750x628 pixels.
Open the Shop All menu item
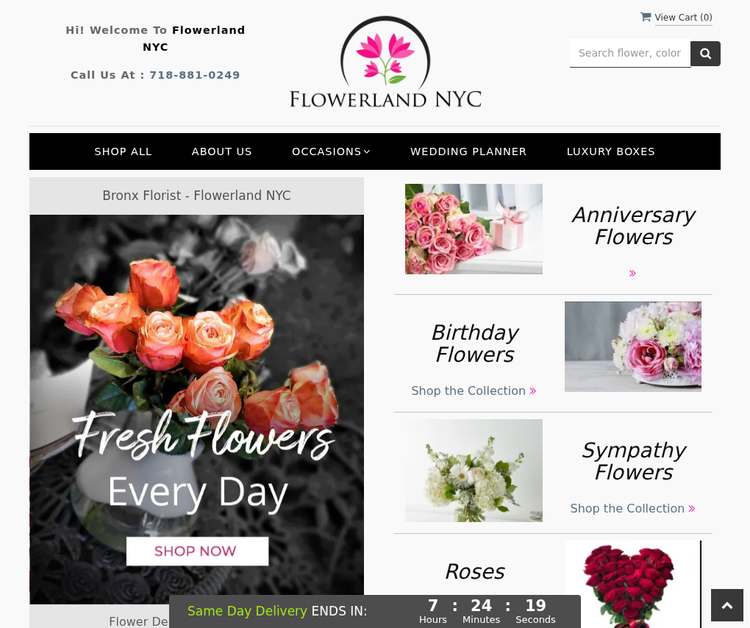[x=123, y=152]
